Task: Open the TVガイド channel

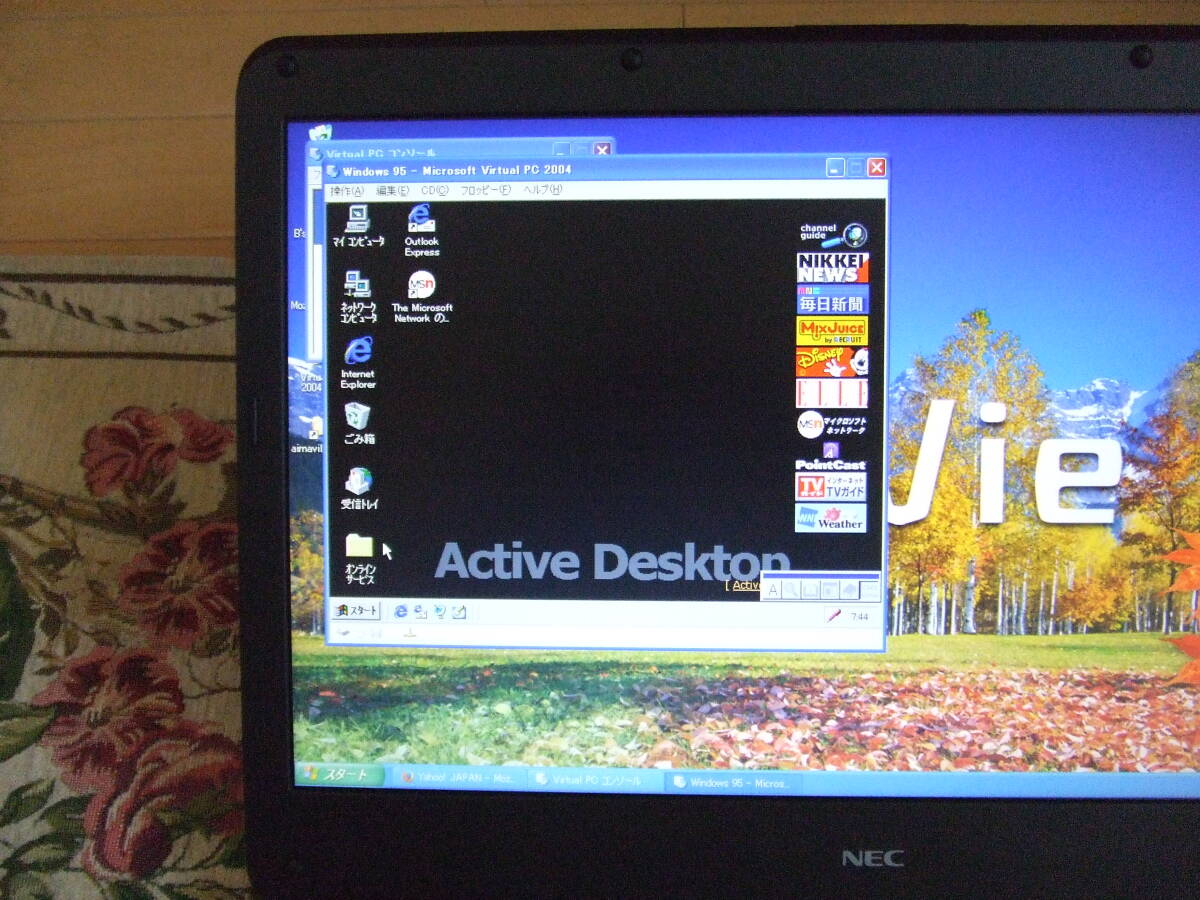Action: click(831, 486)
